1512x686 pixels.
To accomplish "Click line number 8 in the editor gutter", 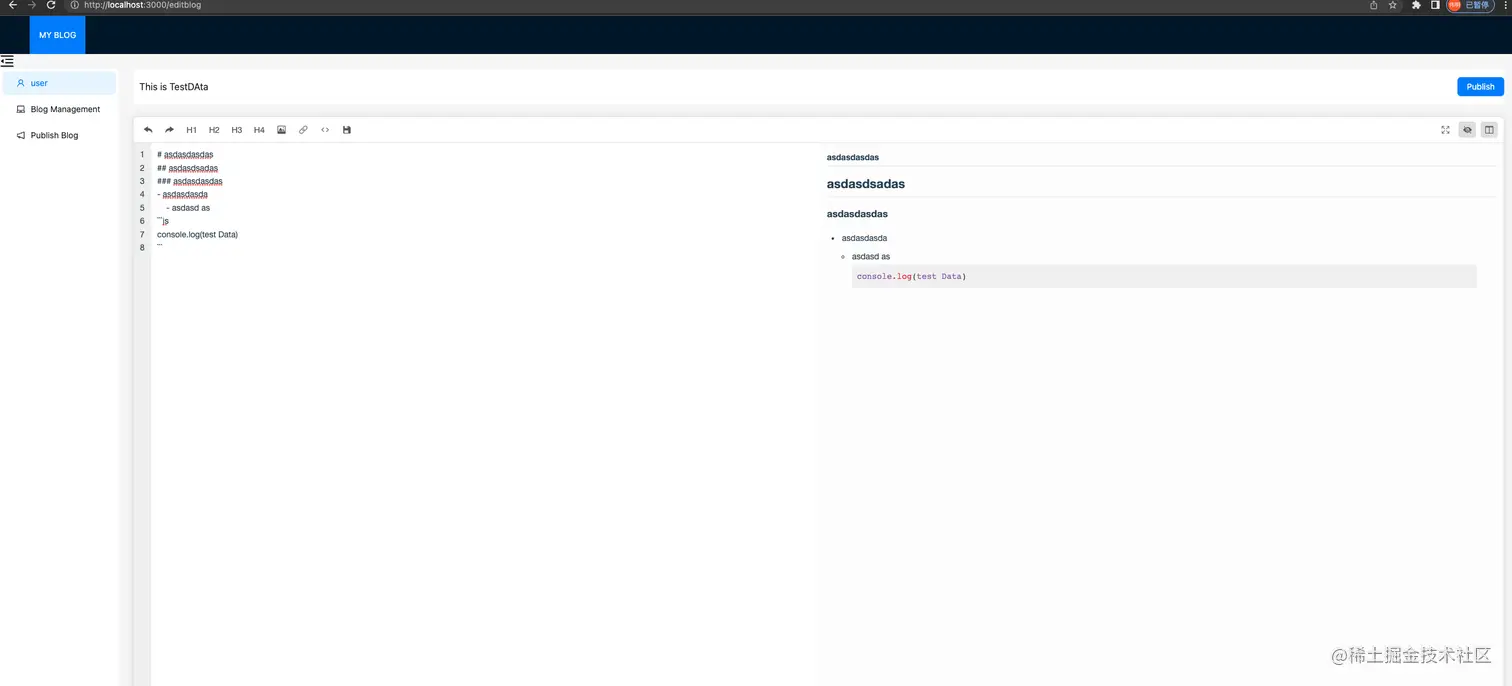I will (x=143, y=248).
